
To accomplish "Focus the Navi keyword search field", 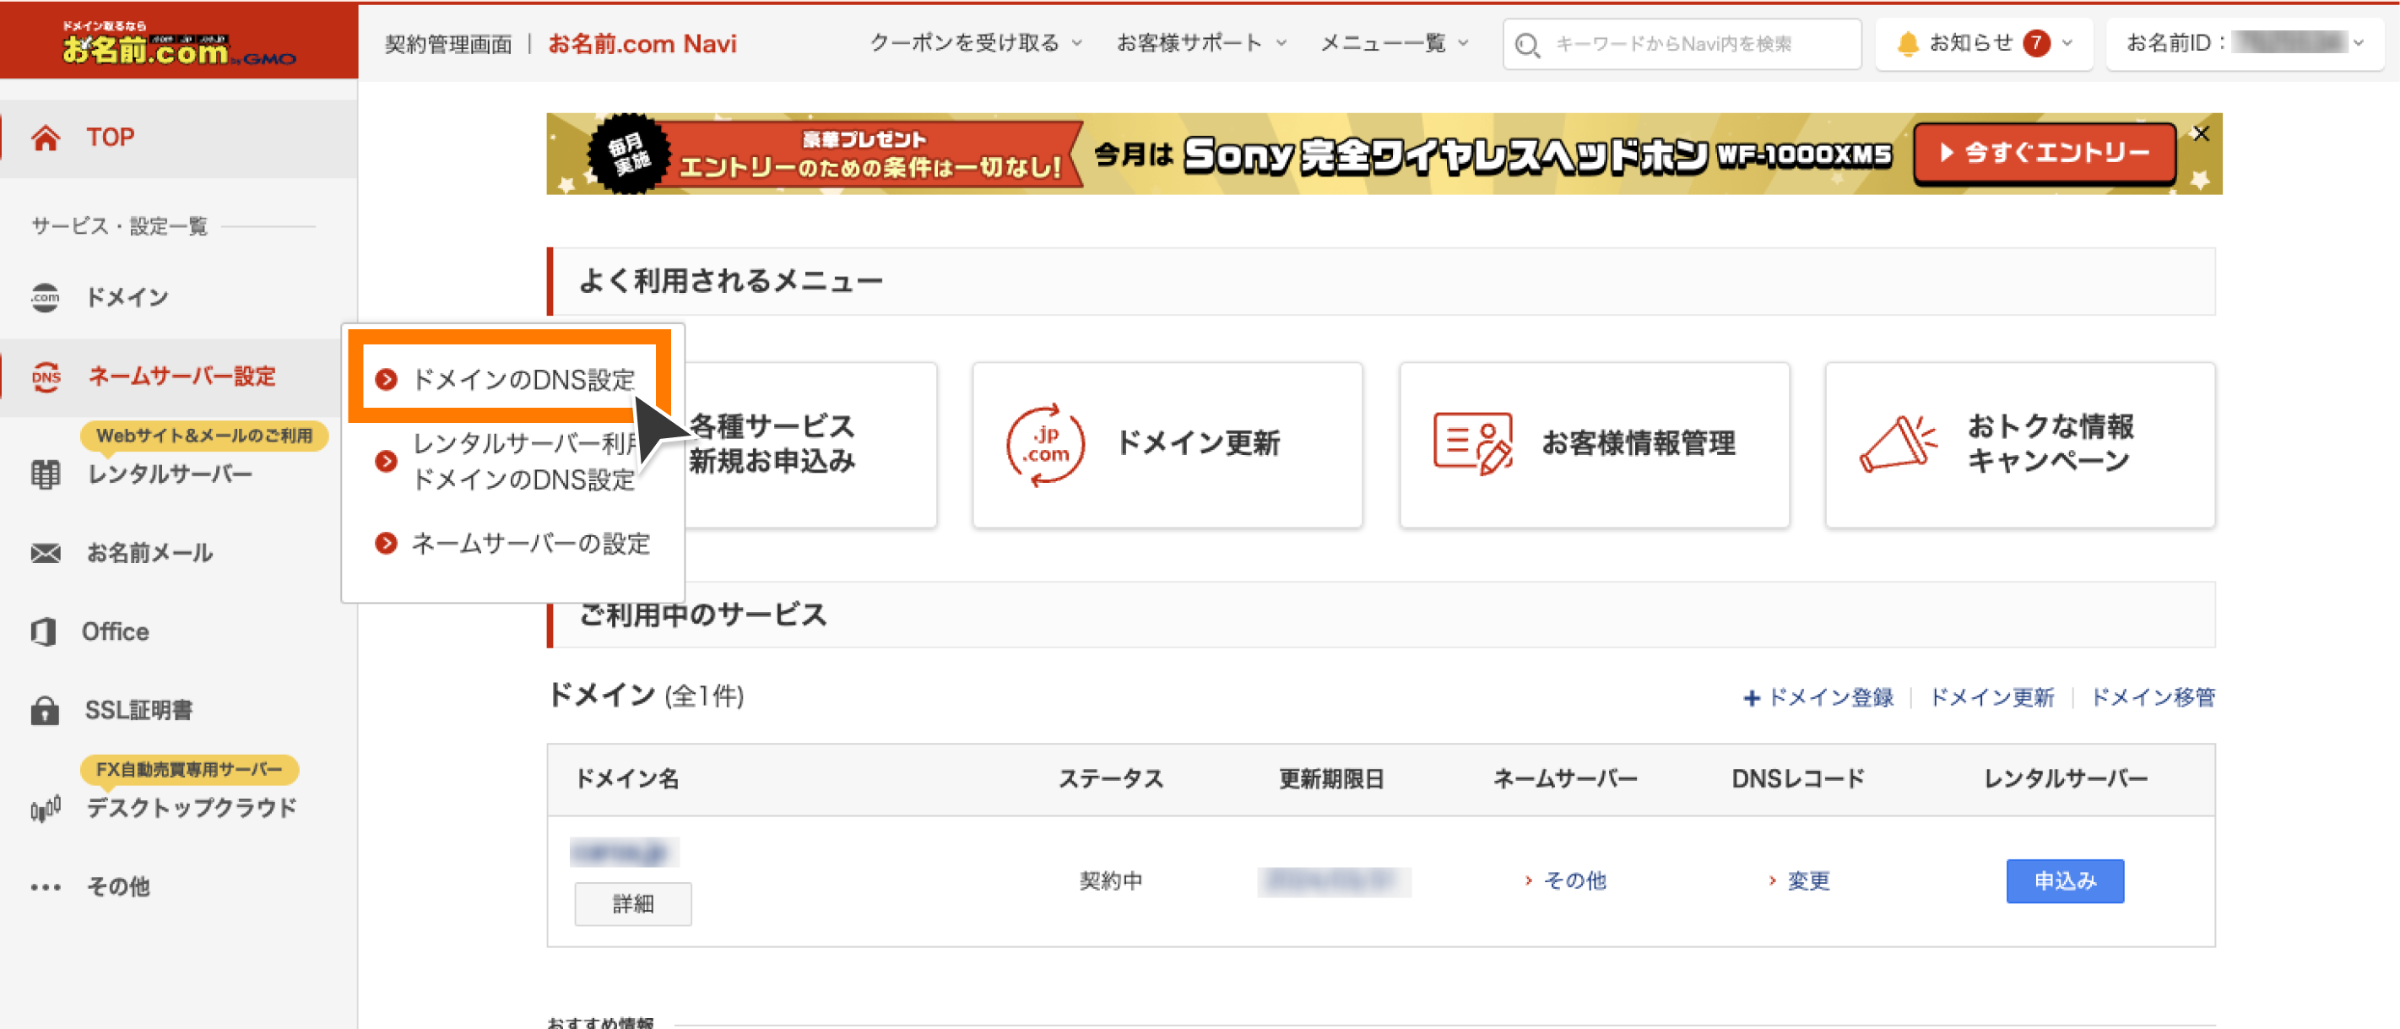I will [1682, 44].
